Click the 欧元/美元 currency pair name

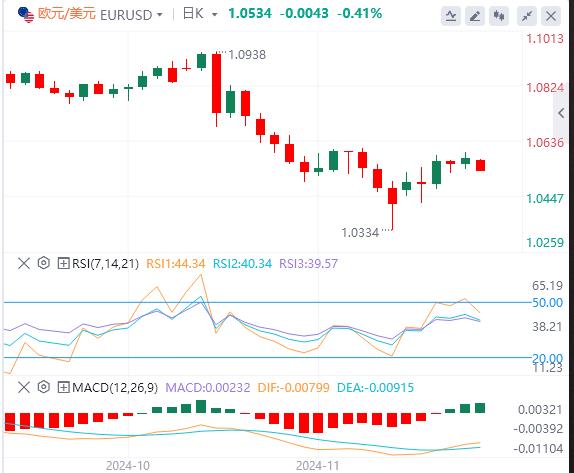click(67, 14)
